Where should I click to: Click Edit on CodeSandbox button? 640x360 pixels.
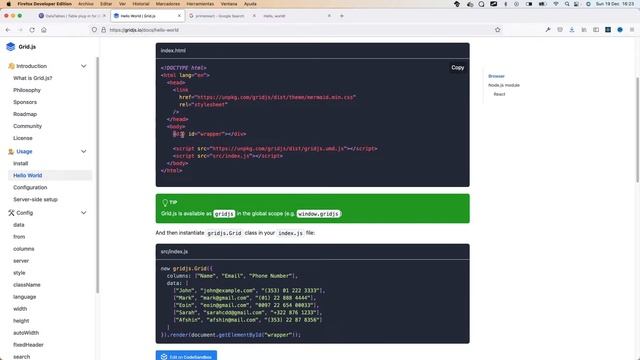[x=186, y=356]
